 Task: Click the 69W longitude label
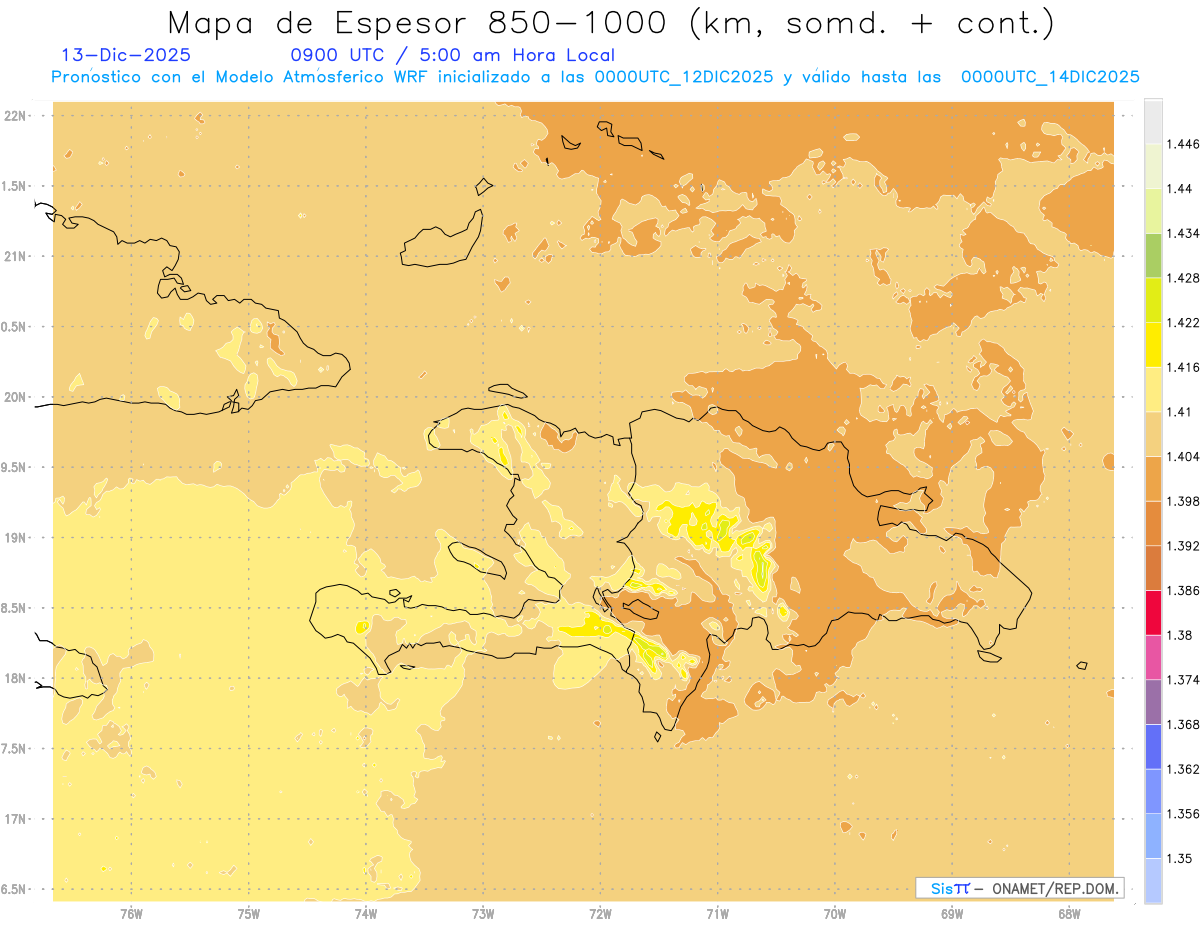point(952,914)
